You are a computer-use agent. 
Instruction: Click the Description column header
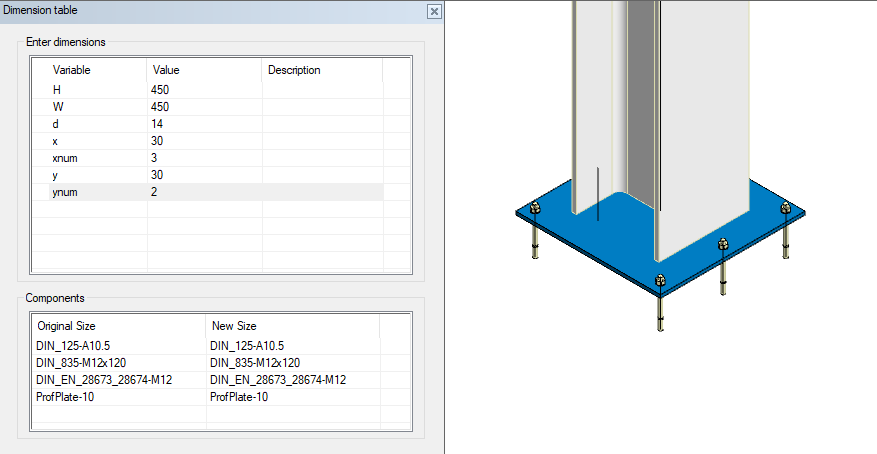(294, 70)
